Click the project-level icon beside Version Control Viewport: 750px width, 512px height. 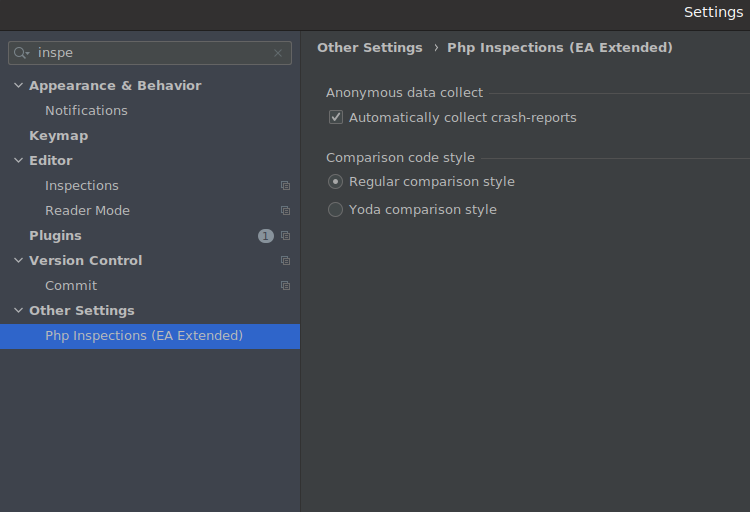point(285,261)
